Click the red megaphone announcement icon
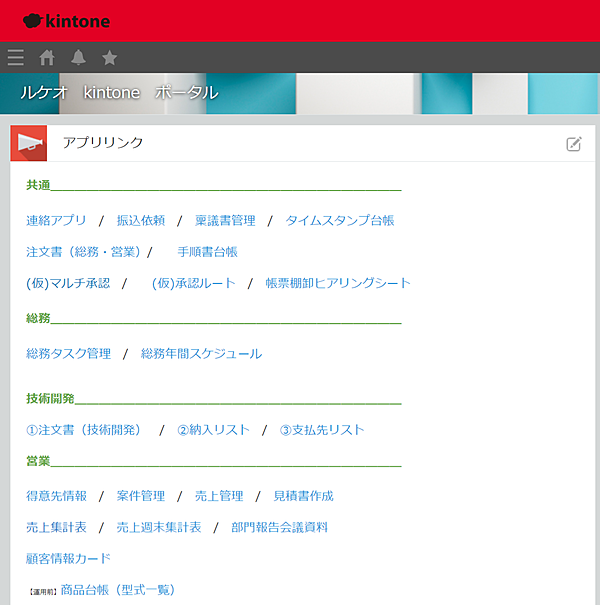The image size is (600, 605). [x=29, y=143]
